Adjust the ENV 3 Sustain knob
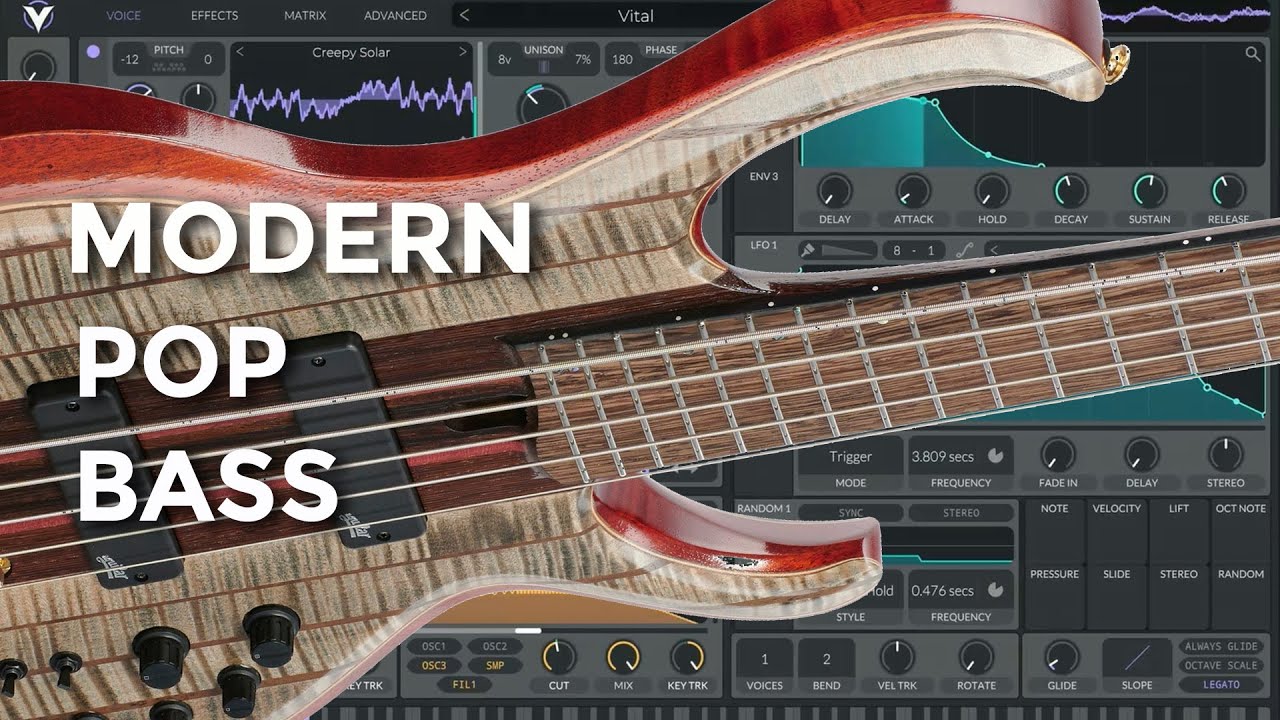This screenshot has height=720, width=1280. [x=1149, y=190]
